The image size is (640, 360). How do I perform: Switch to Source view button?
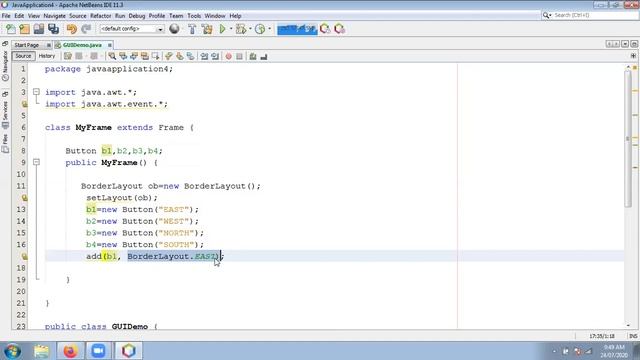pyautogui.click(x=23, y=56)
